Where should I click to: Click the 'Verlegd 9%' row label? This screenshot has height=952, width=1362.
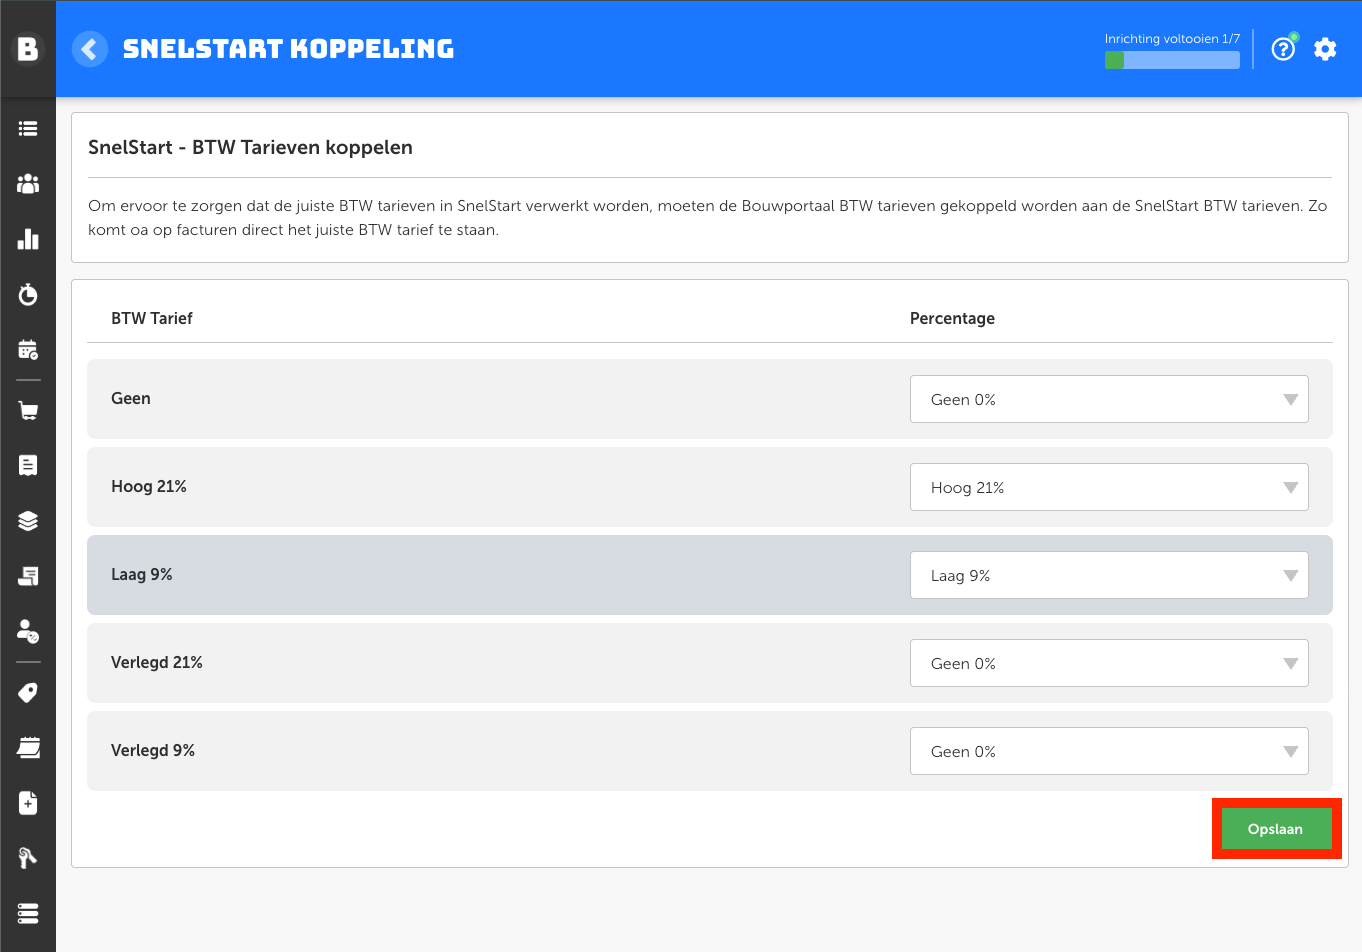coord(153,751)
